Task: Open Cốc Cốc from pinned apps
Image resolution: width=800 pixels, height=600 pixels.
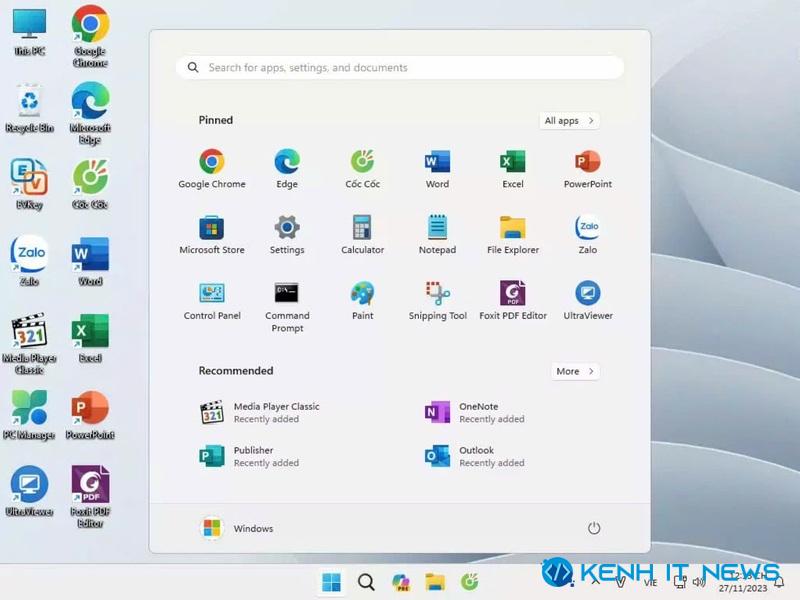Action: pos(362,169)
